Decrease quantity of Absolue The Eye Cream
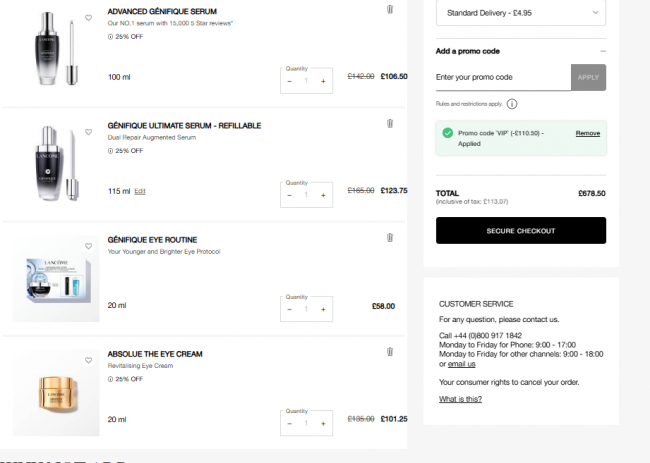This screenshot has height=463, width=650. coord(290,423)
